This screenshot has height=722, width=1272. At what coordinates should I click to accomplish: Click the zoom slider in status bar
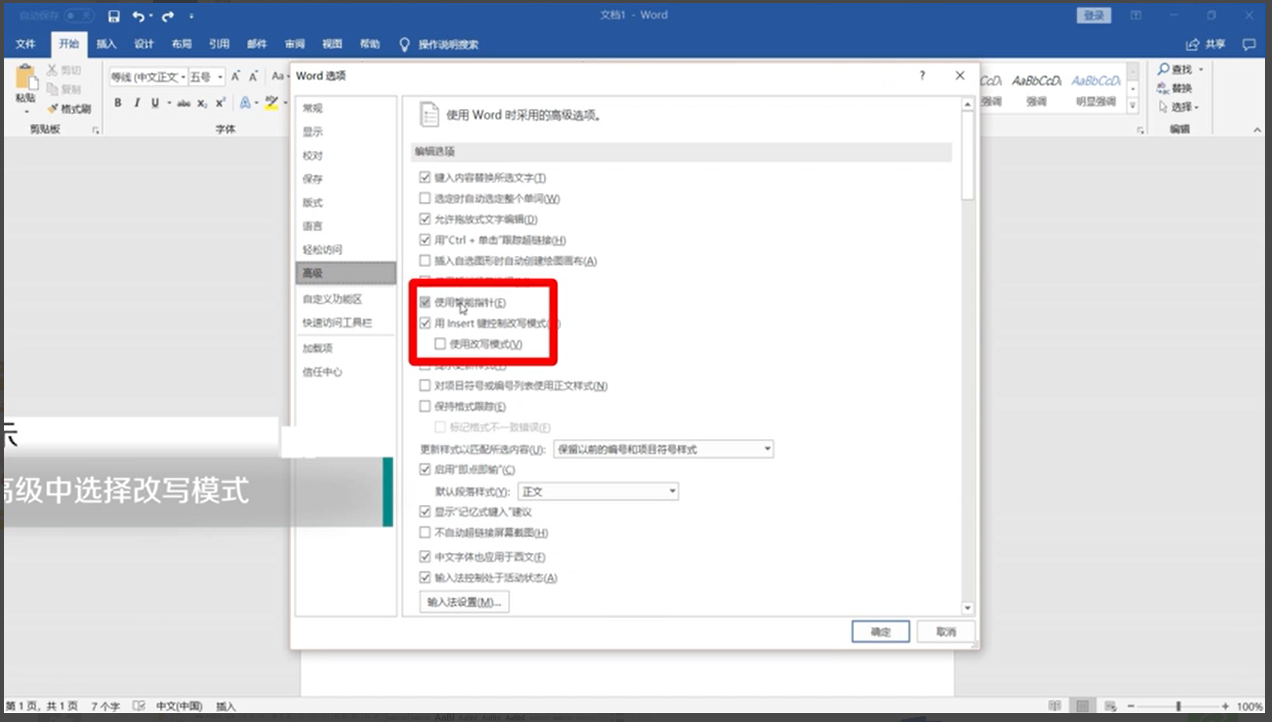(x=1178, y=706)
